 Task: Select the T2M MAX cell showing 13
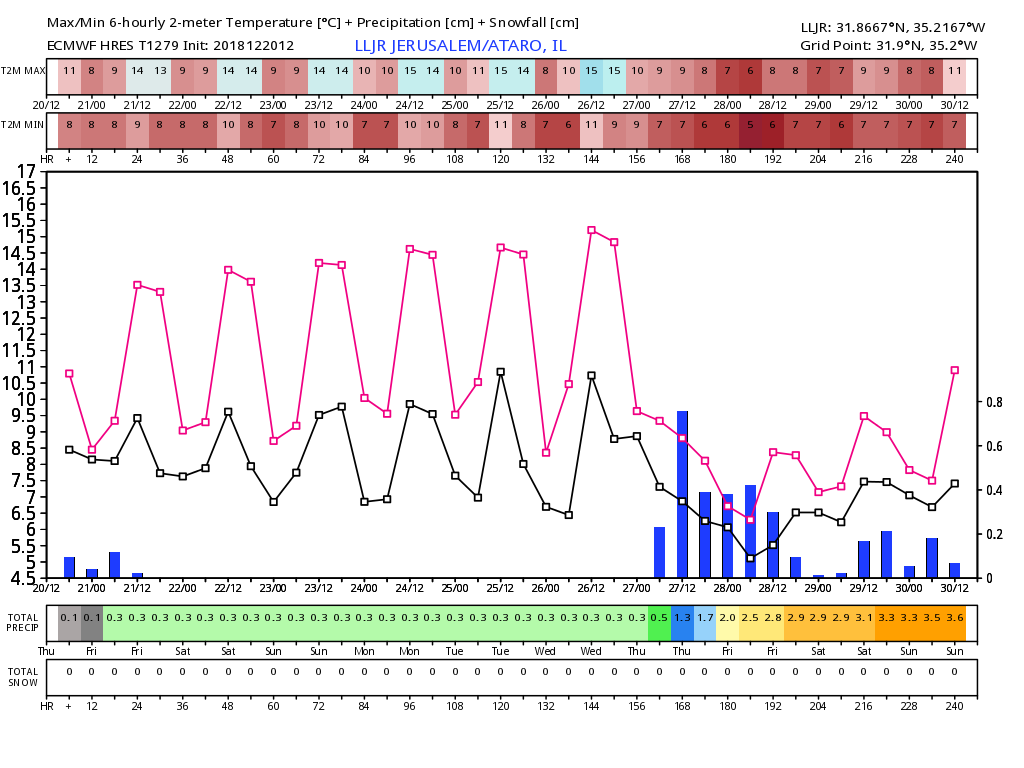[x=160, y=71]
